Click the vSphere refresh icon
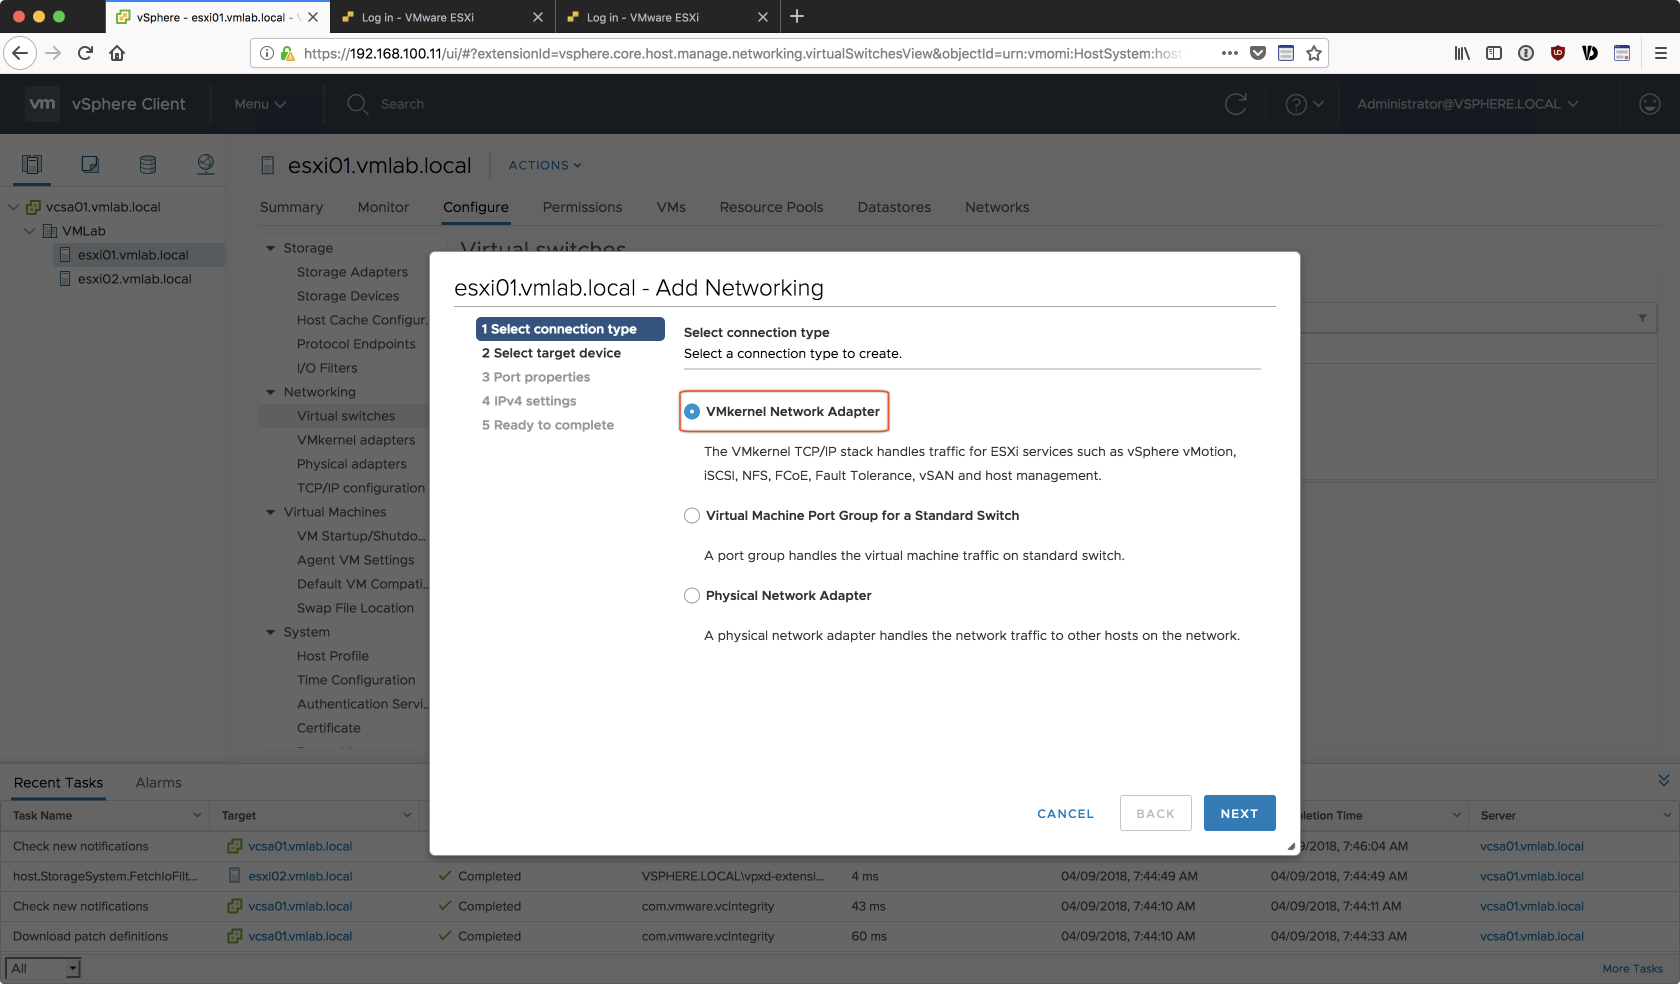The width and height of the screenshot is (1680, 984). (1236, 104)
